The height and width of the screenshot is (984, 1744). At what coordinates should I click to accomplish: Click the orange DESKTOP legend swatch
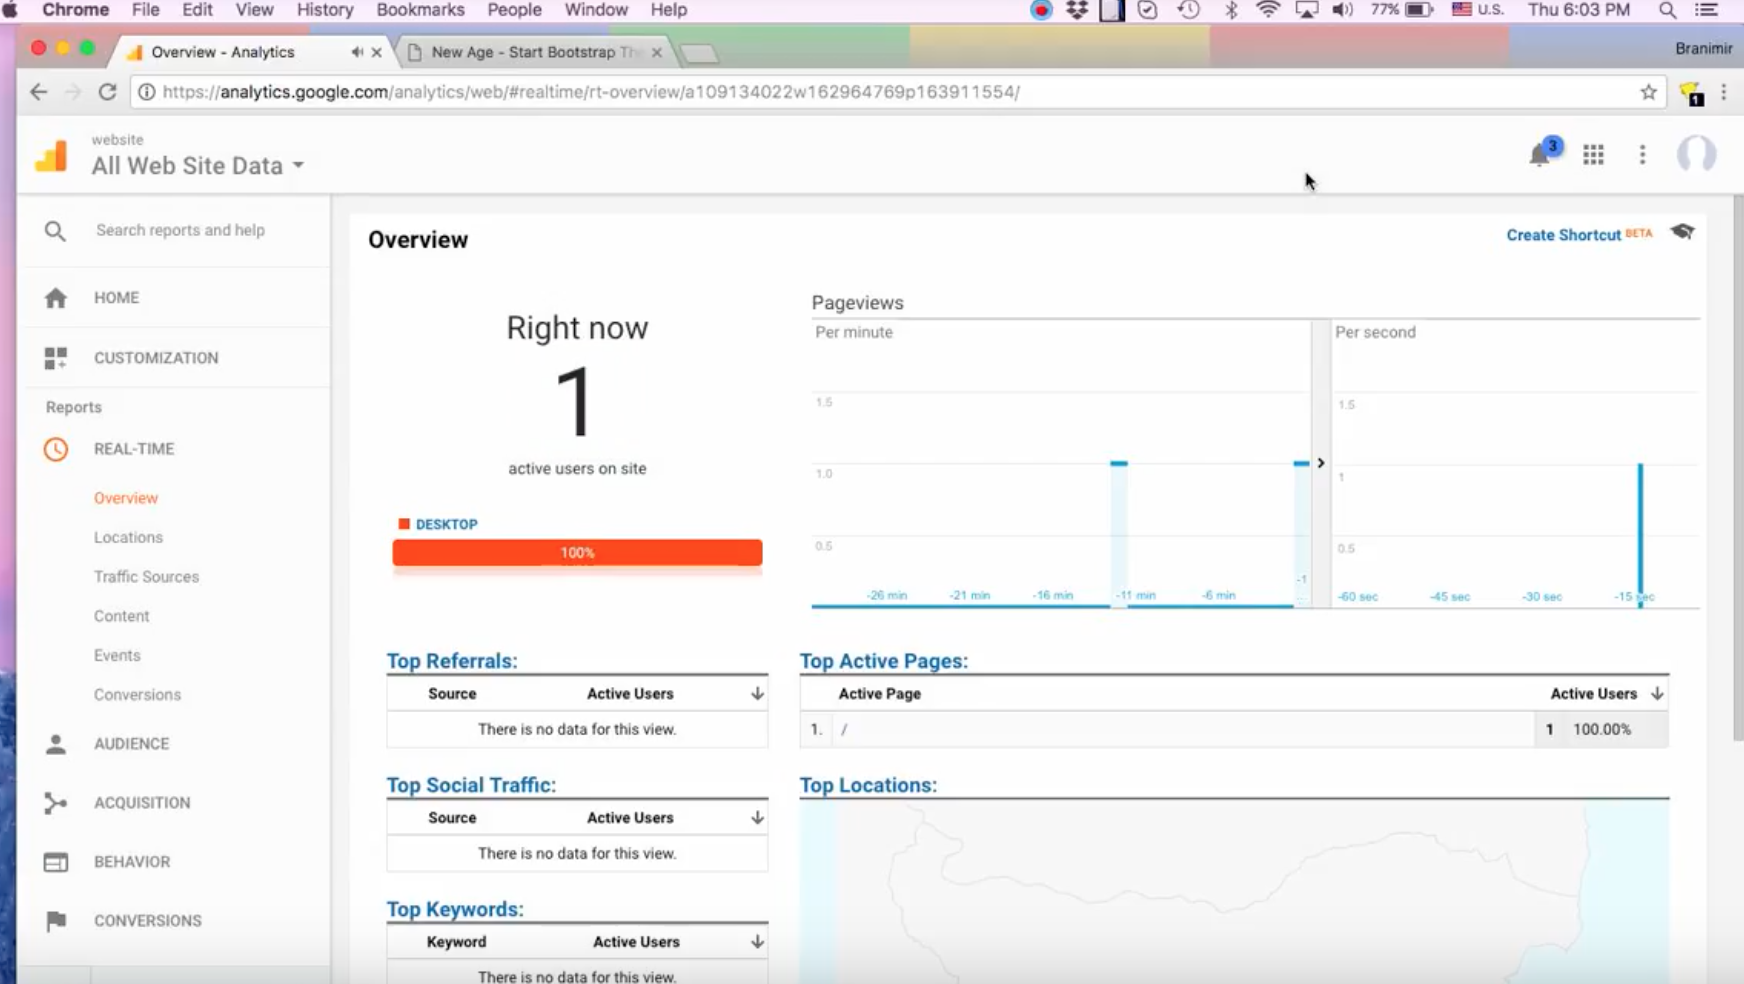click(404, 524)
